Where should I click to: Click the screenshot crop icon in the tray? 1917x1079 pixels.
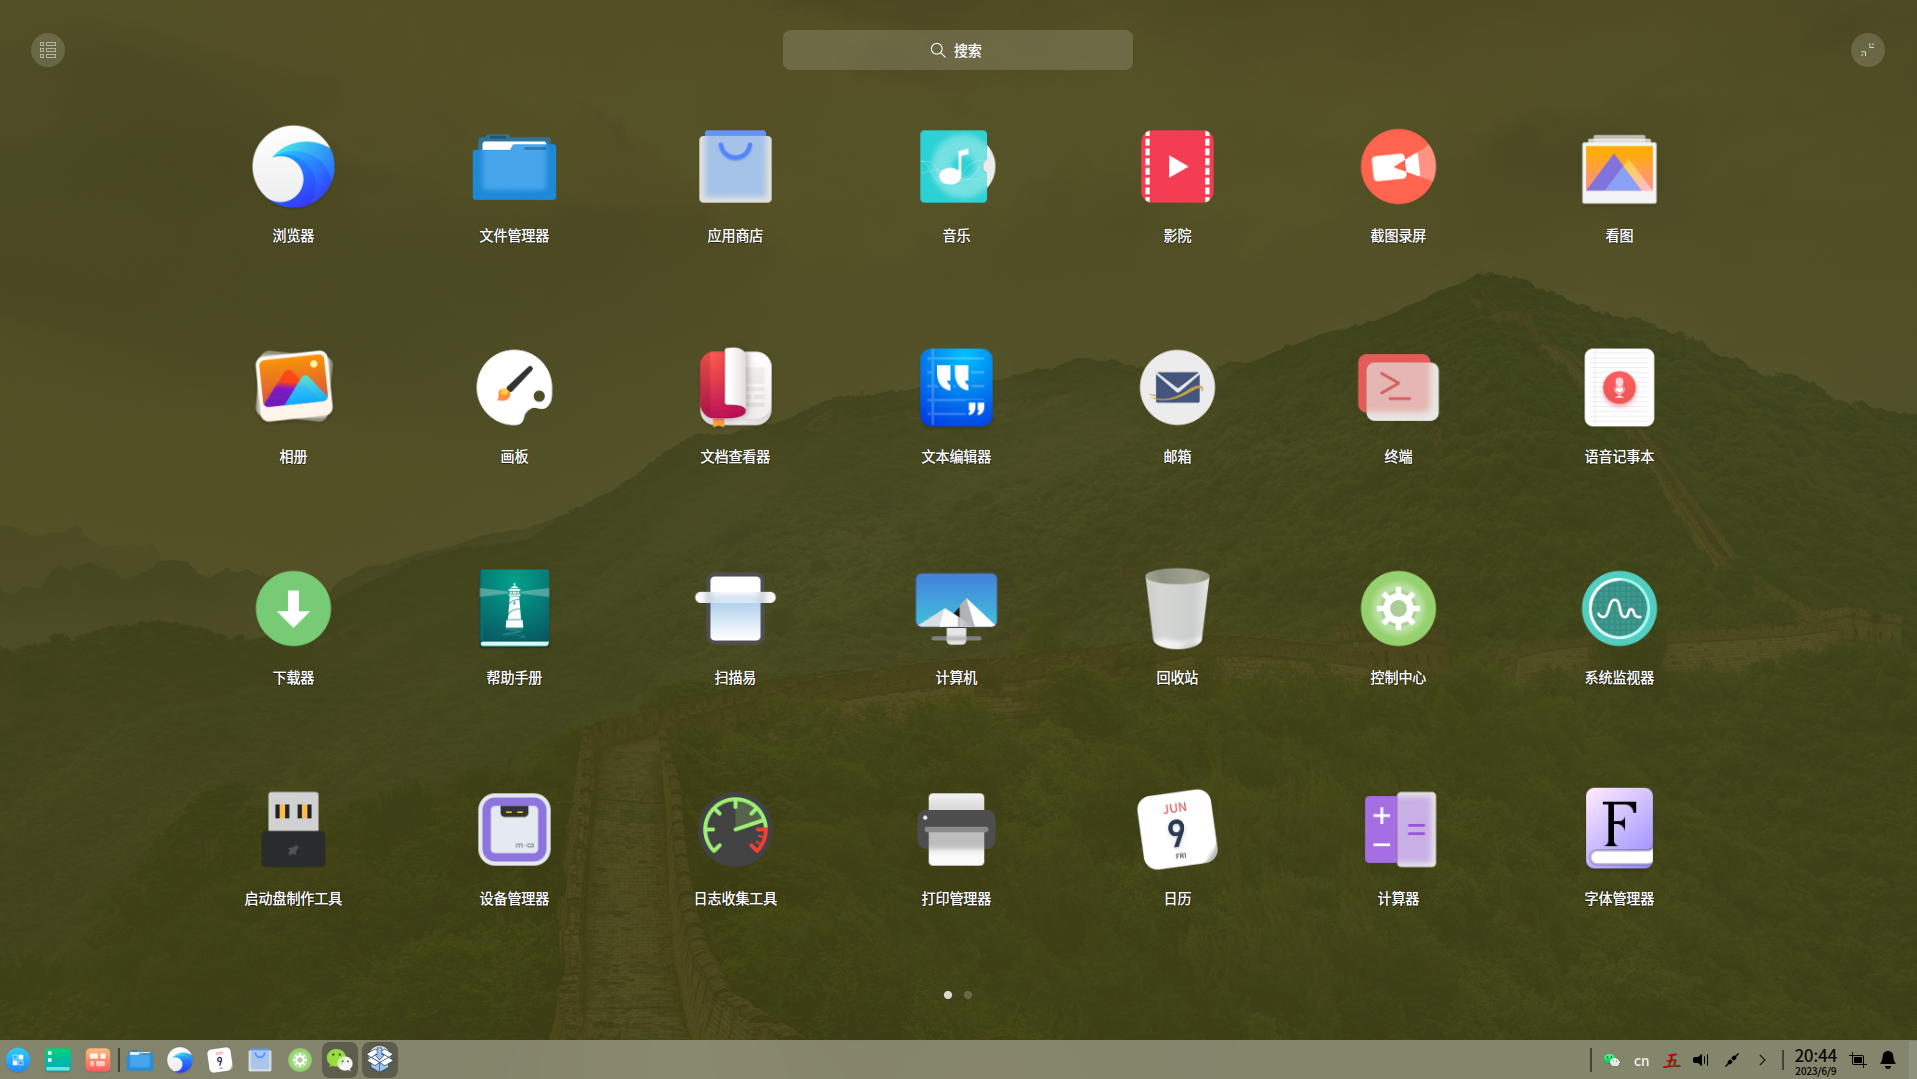(1858, 1060)
